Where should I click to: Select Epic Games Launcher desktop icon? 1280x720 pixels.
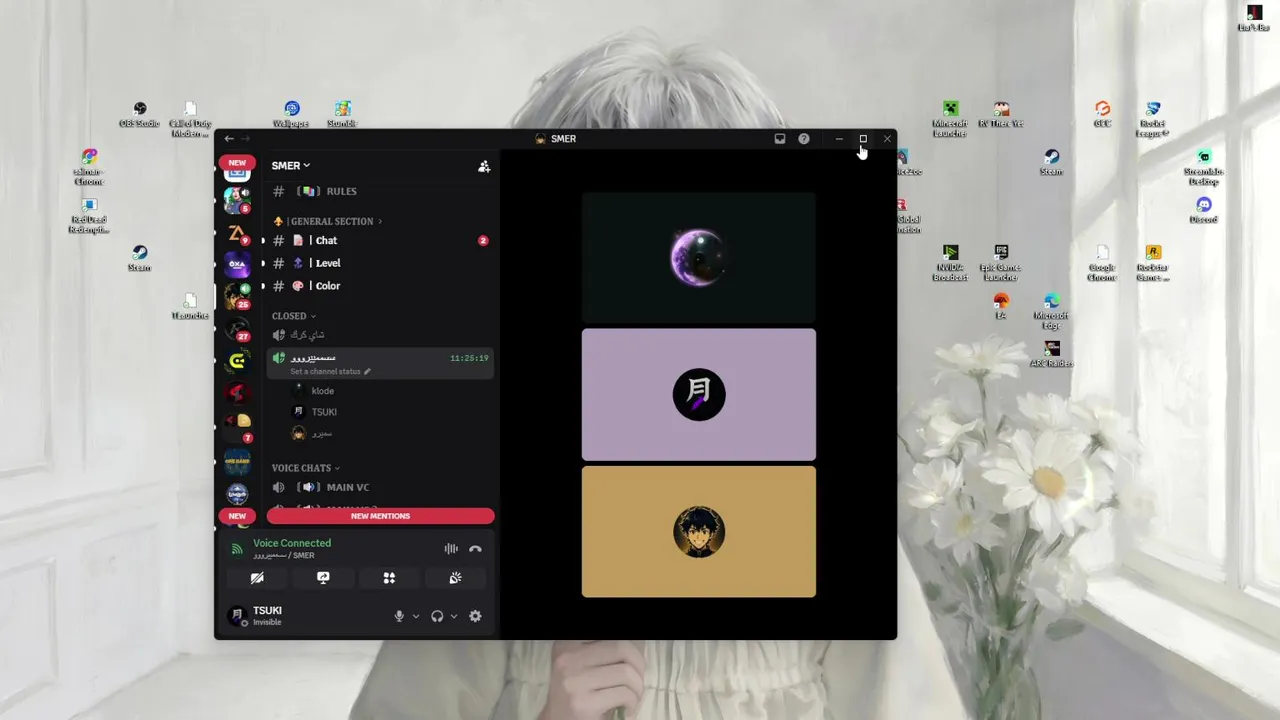(x=1000, y=264)
